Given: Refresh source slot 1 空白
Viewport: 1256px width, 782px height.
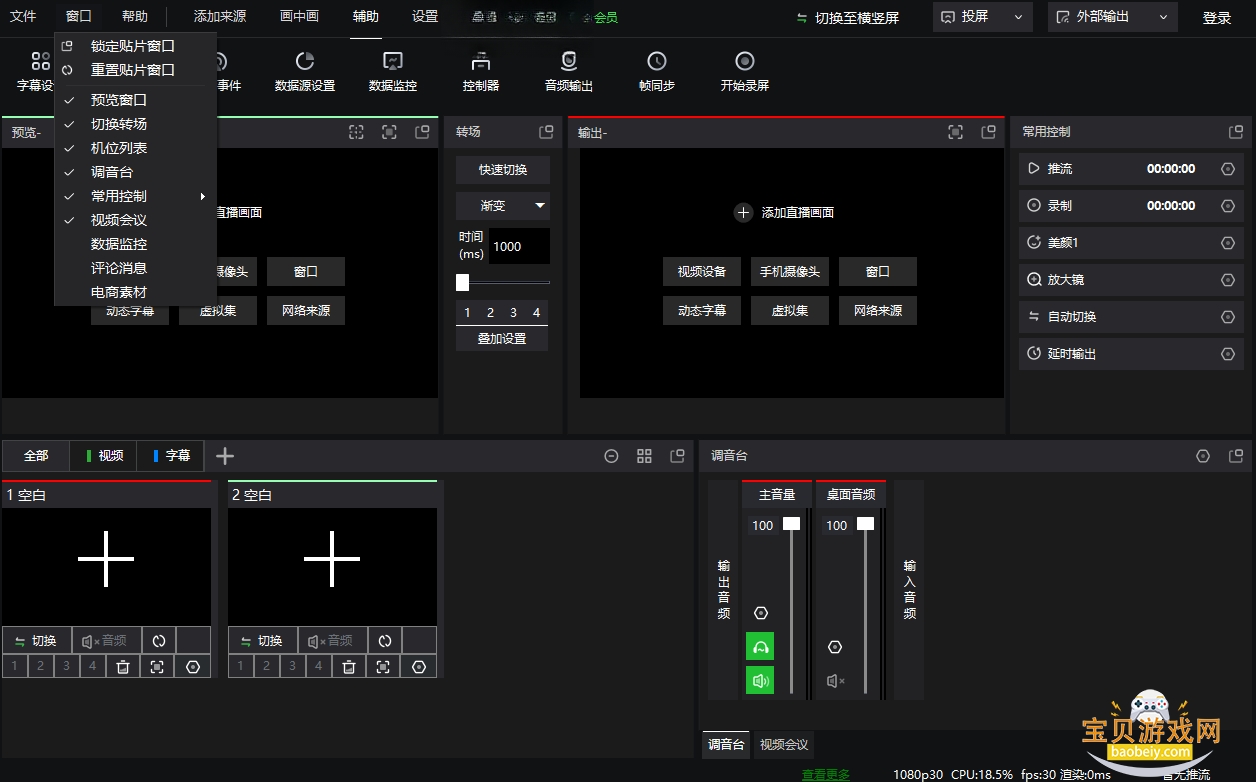Looking at the screenshot, I should (159, 641).
